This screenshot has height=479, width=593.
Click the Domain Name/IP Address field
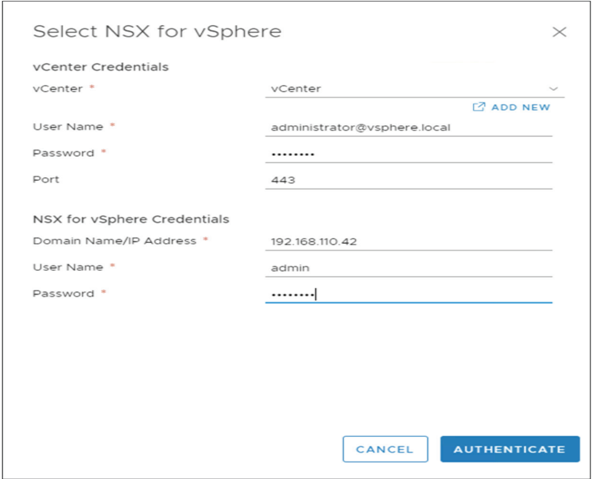click(408, 241)
